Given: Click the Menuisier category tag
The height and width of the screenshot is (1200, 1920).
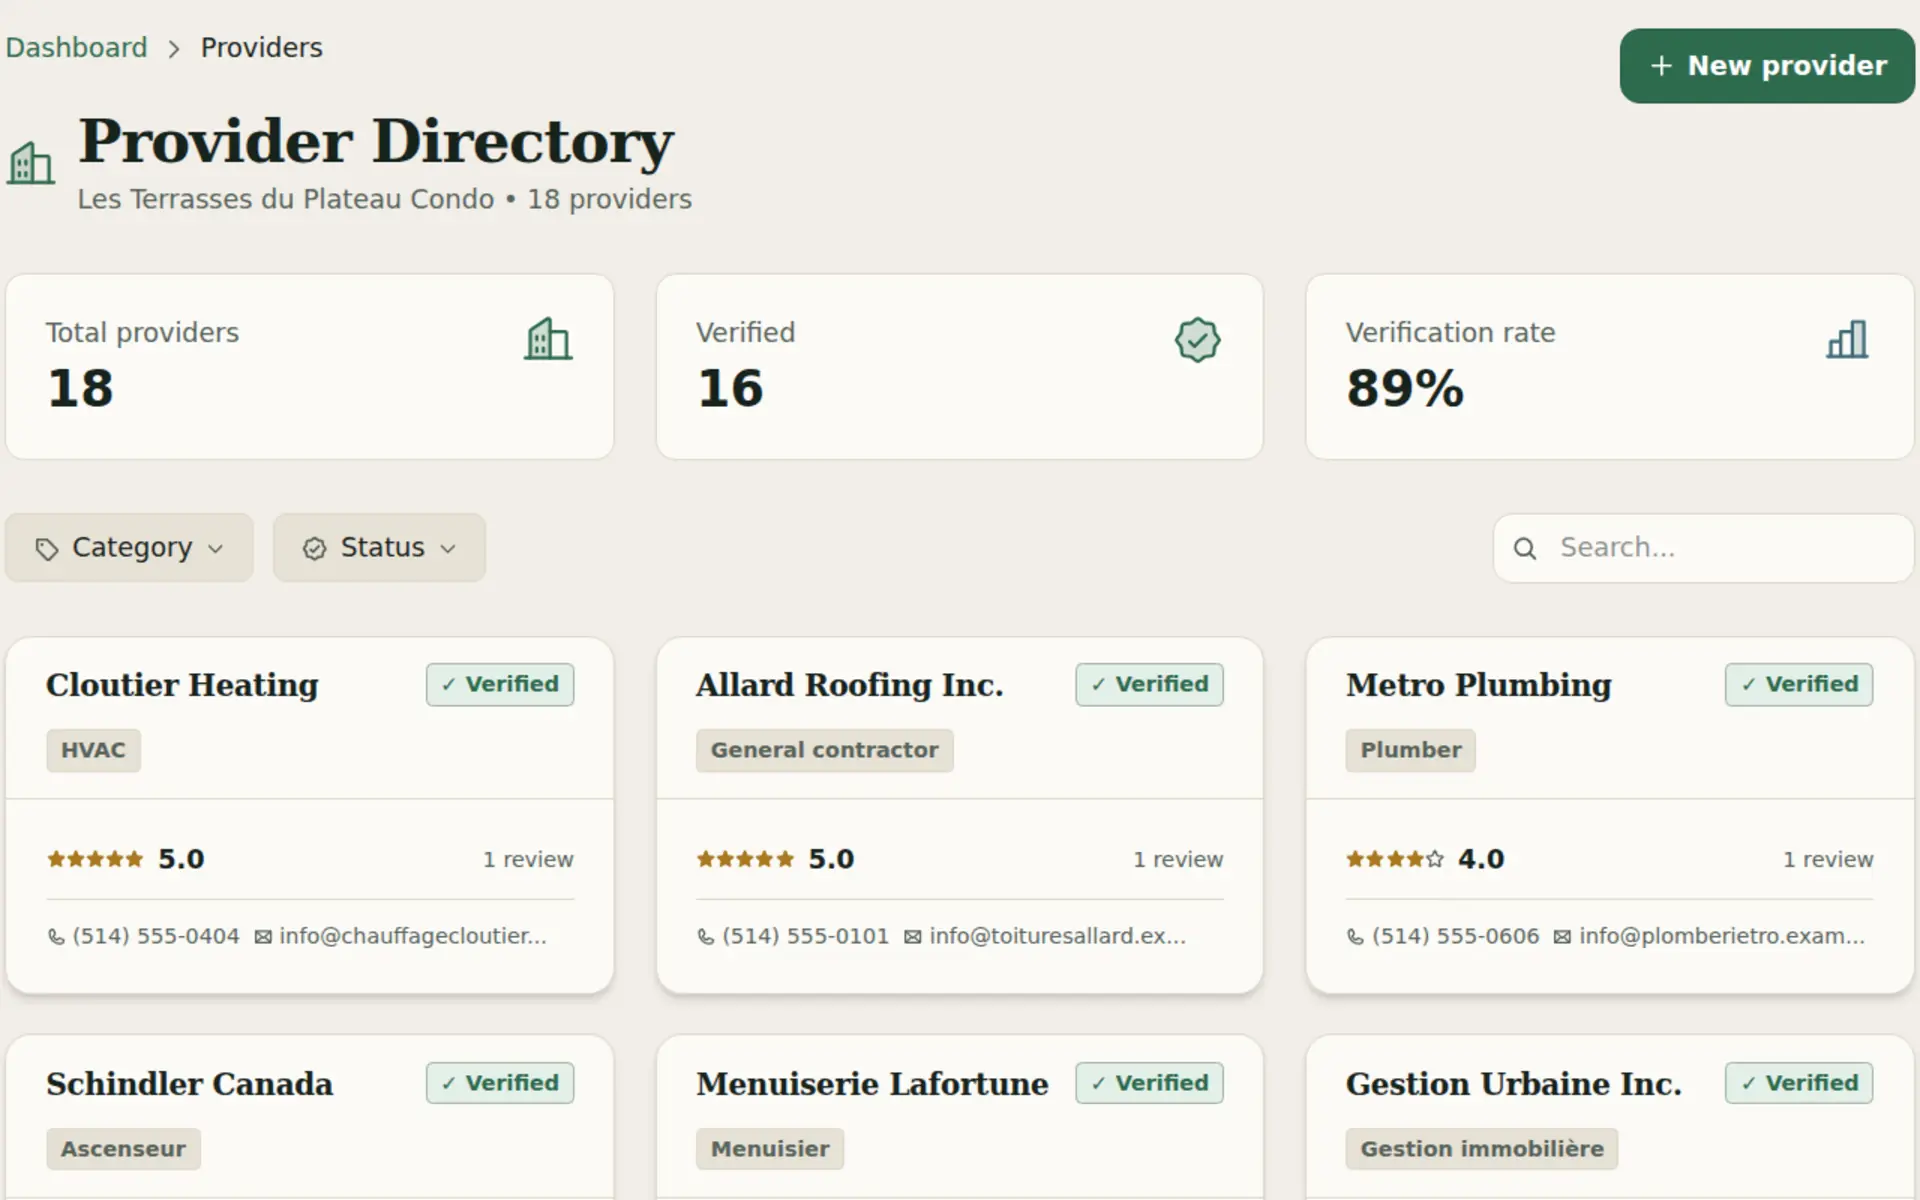Looking at the screenshot, I should click(x=770, y=1149).
